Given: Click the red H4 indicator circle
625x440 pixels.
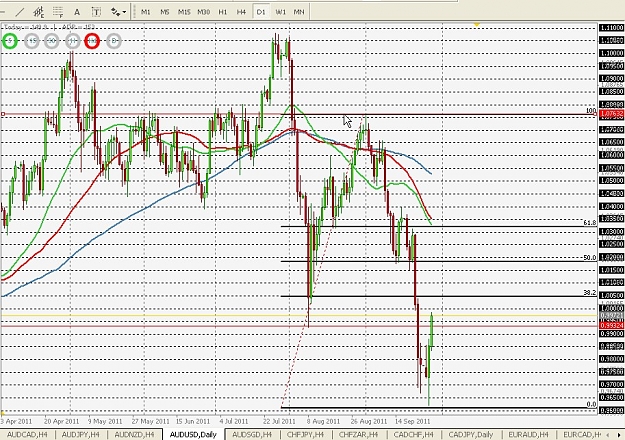Looking at the screenshot, I should 92,41.
